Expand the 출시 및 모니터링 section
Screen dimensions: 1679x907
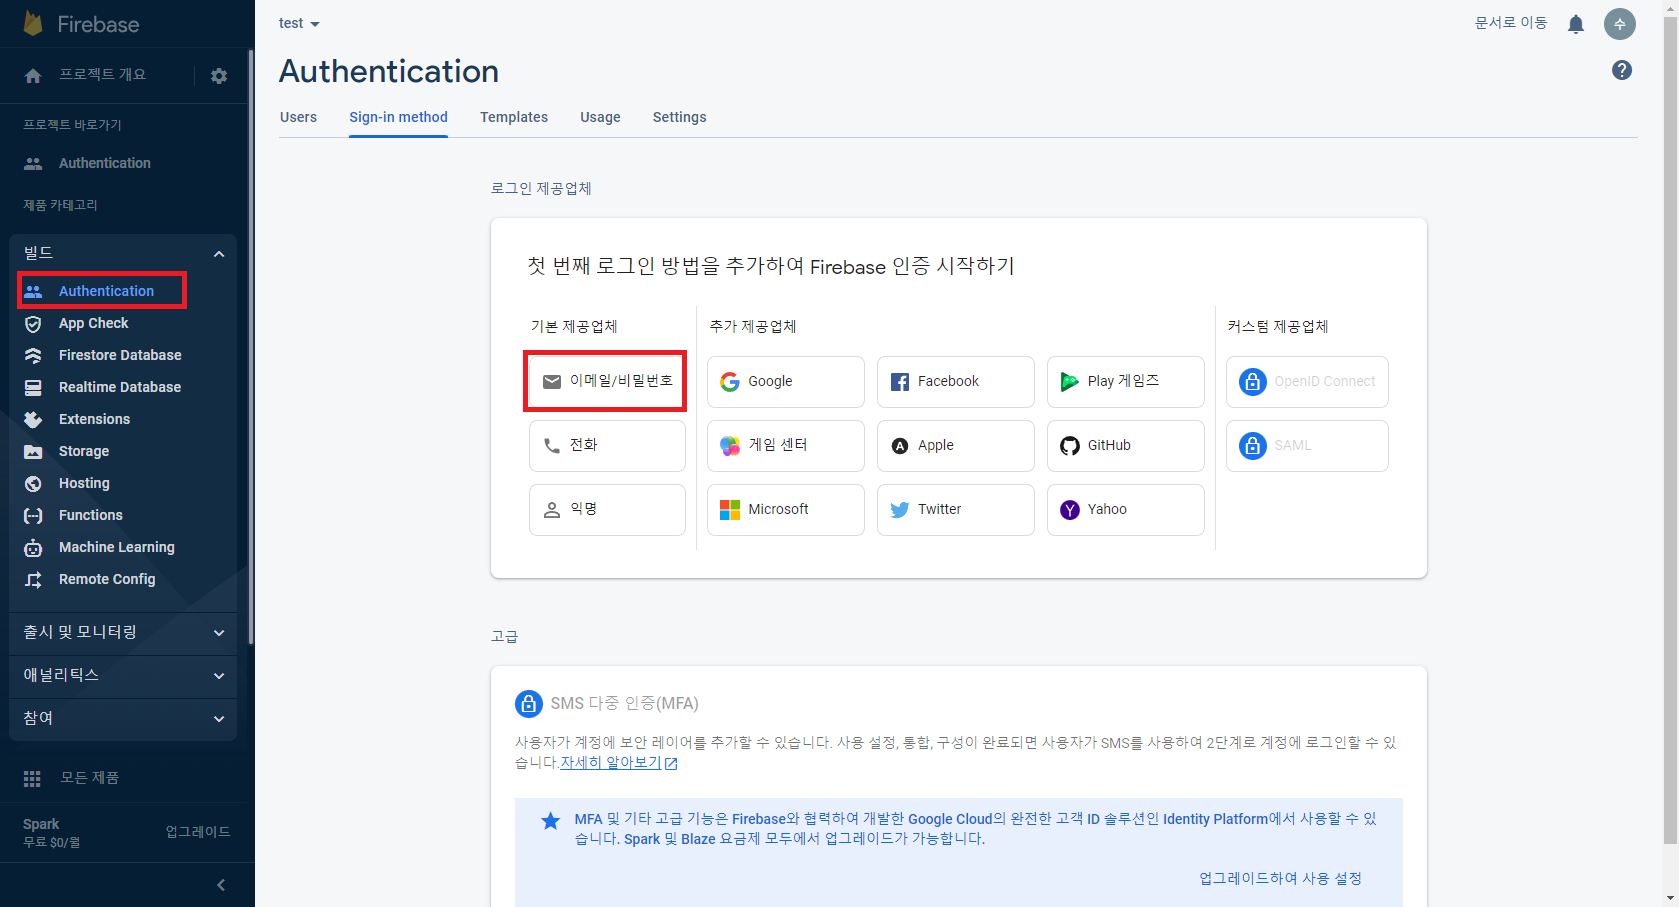pyautogui.click(x=123, y=632)
